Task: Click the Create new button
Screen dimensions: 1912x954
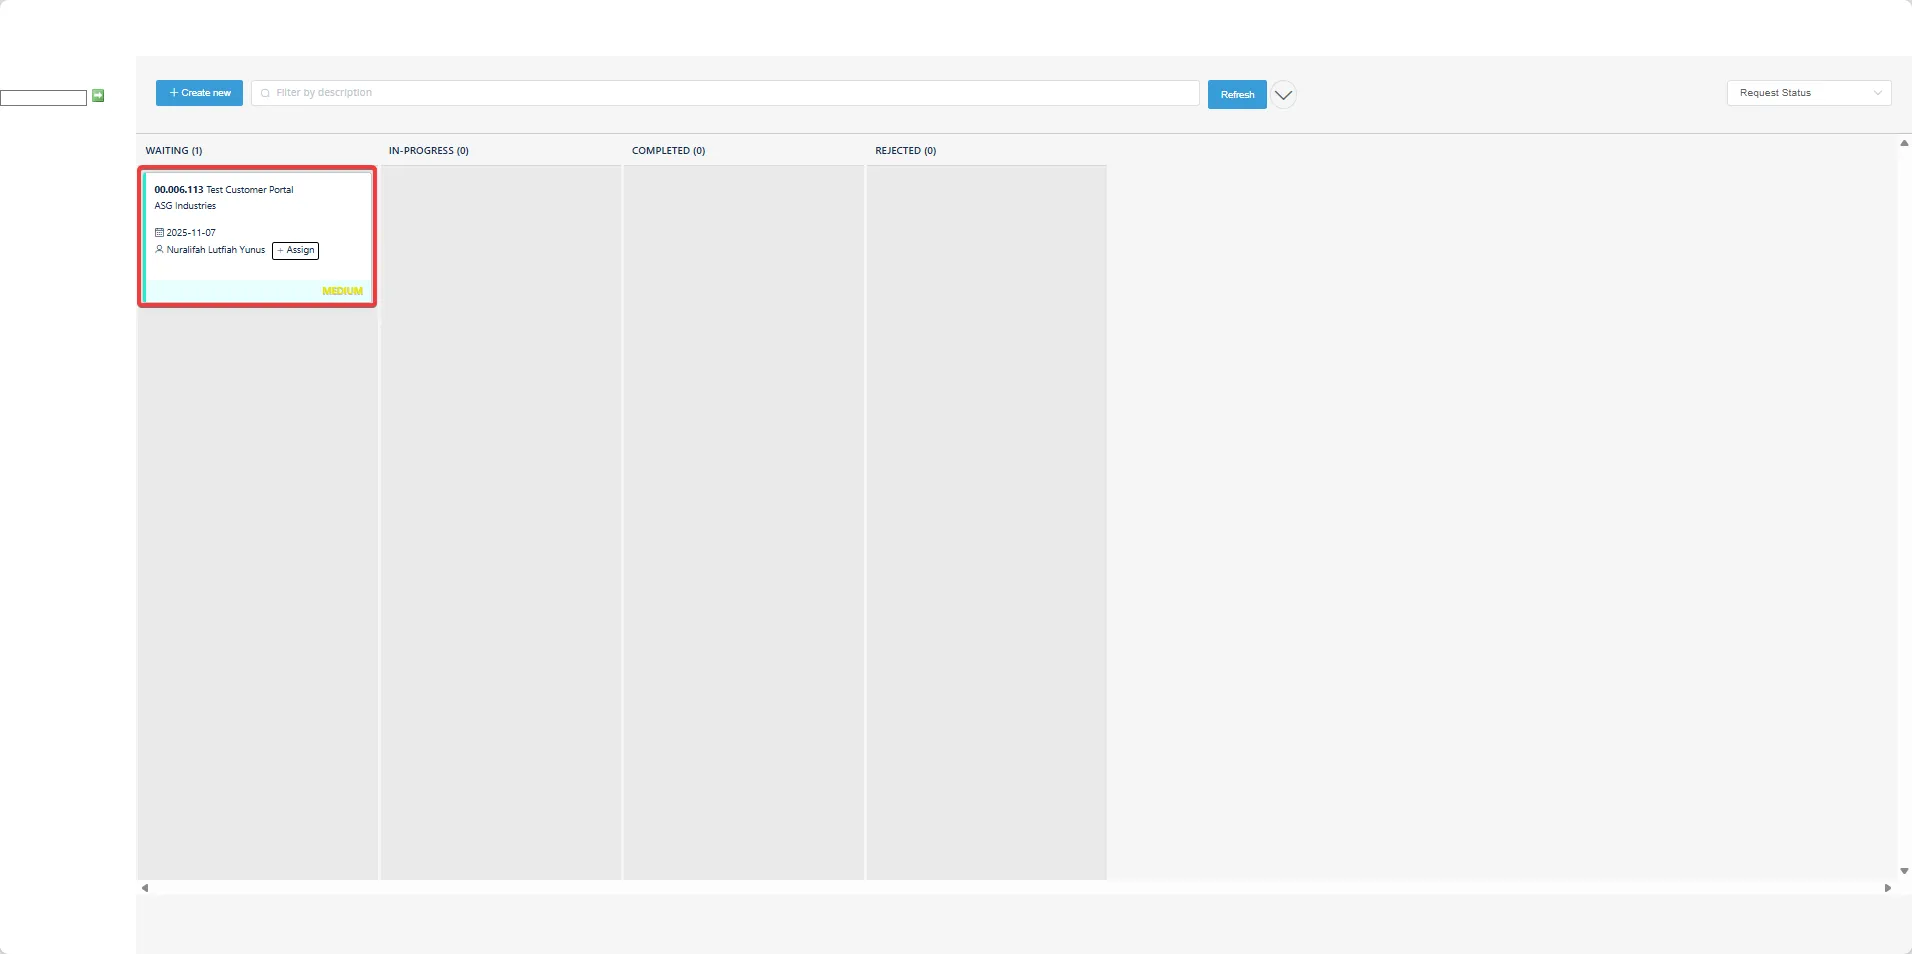Action: 198,92
